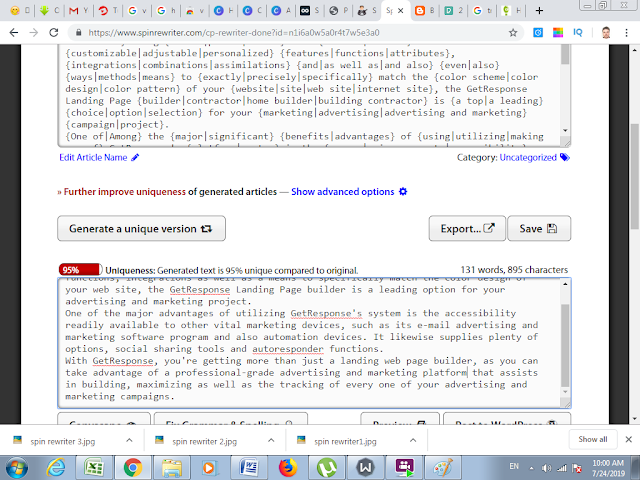Image resolution: width=640 pixels, height=480 pixels.
Task: Click the address bar URL
Action: [233, 33]
